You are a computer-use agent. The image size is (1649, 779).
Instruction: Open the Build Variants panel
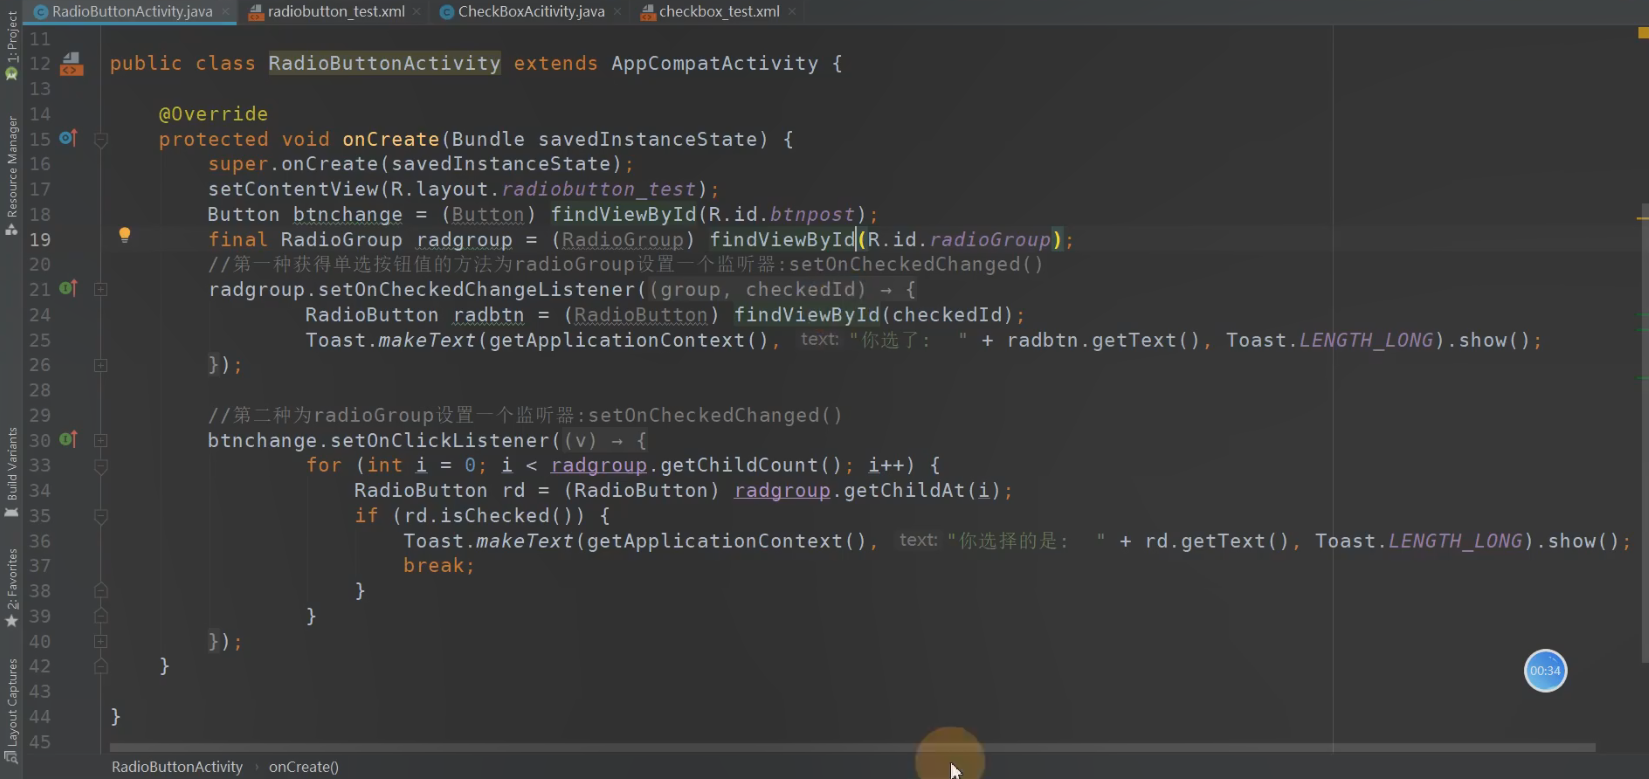[x=12, y=472]
